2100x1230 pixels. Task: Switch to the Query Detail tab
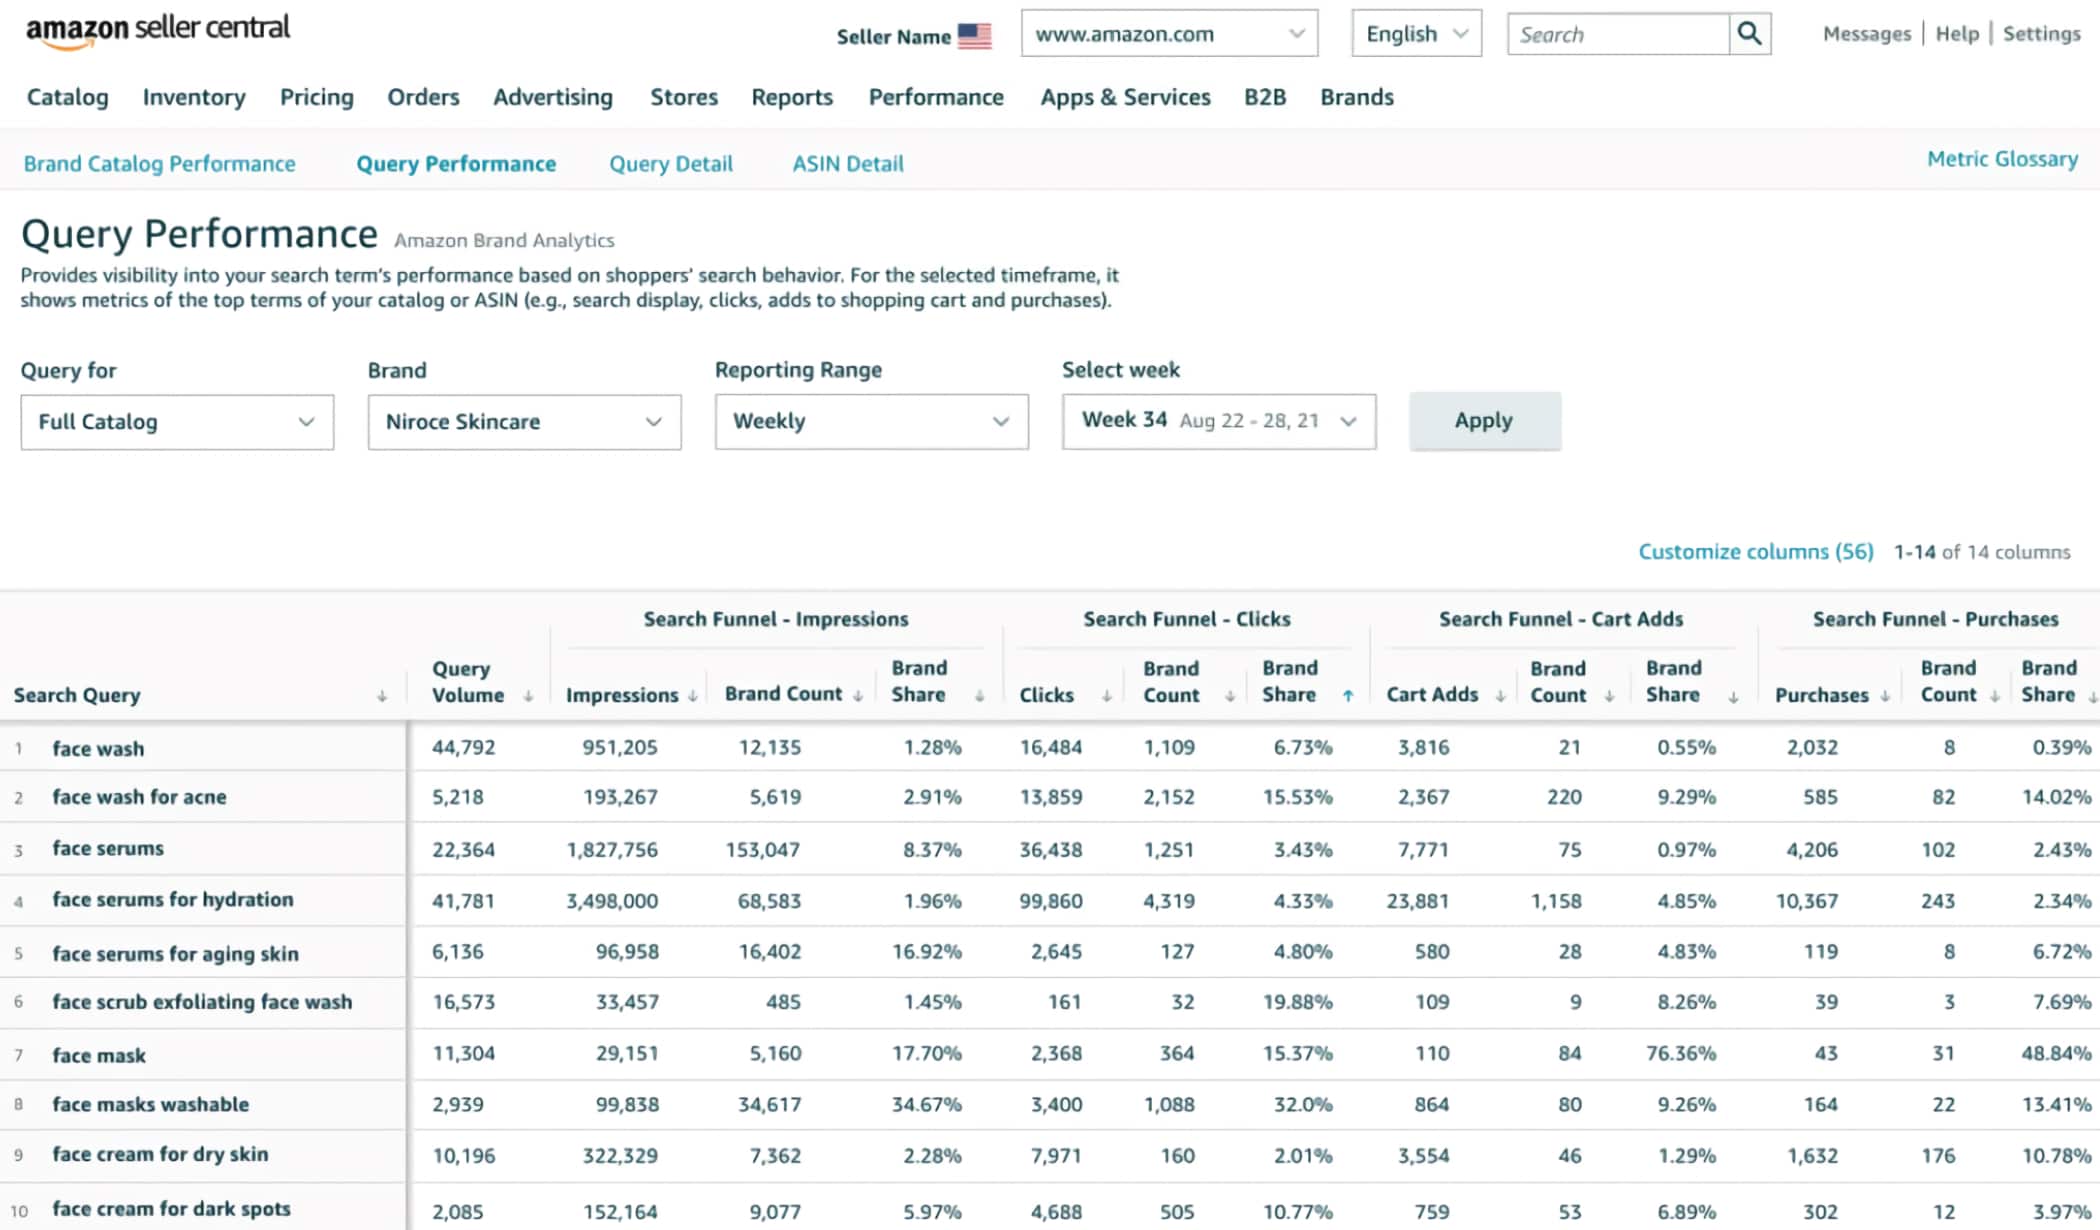[671, 163]
